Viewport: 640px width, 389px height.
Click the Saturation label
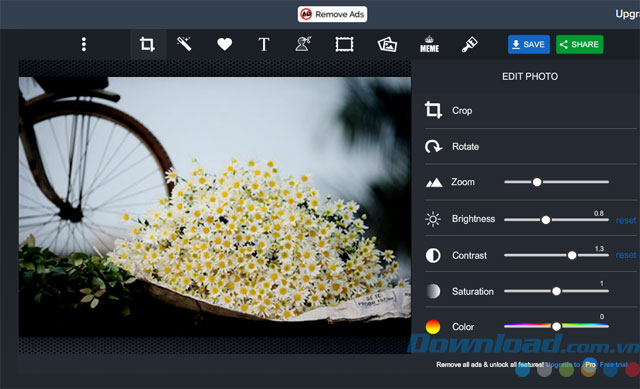click(x=473, y=291)
